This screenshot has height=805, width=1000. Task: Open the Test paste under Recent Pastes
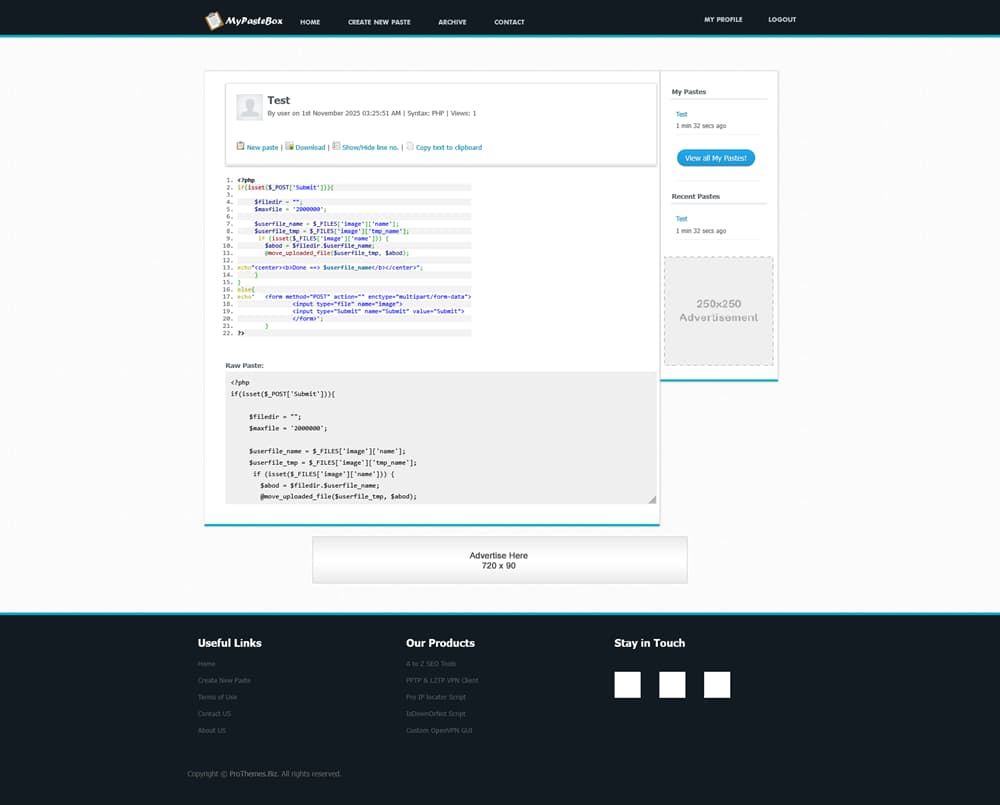click(x=681, y=219)
